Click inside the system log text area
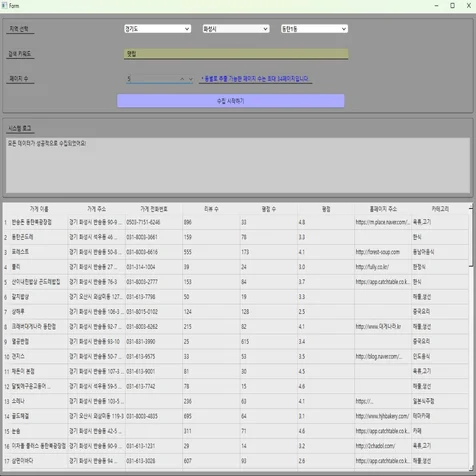This screenshot has height=476, width=476. [x=238, y=165]
